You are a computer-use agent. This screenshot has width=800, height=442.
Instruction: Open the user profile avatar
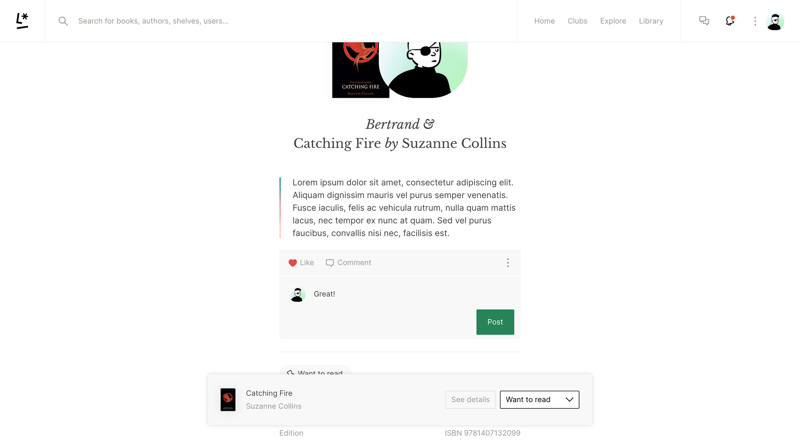coord(775,21)
